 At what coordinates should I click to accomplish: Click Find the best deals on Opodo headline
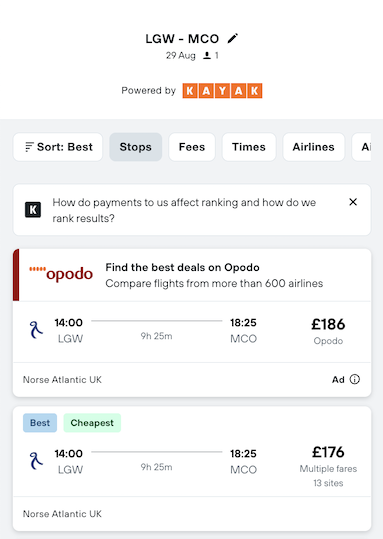(182, 267)
